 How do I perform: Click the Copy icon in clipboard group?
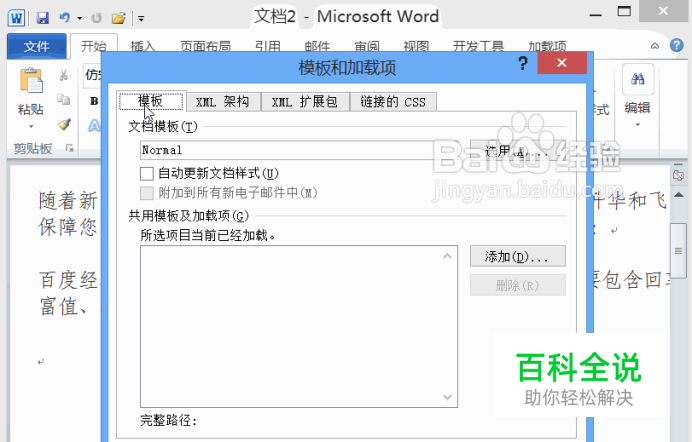64,100
